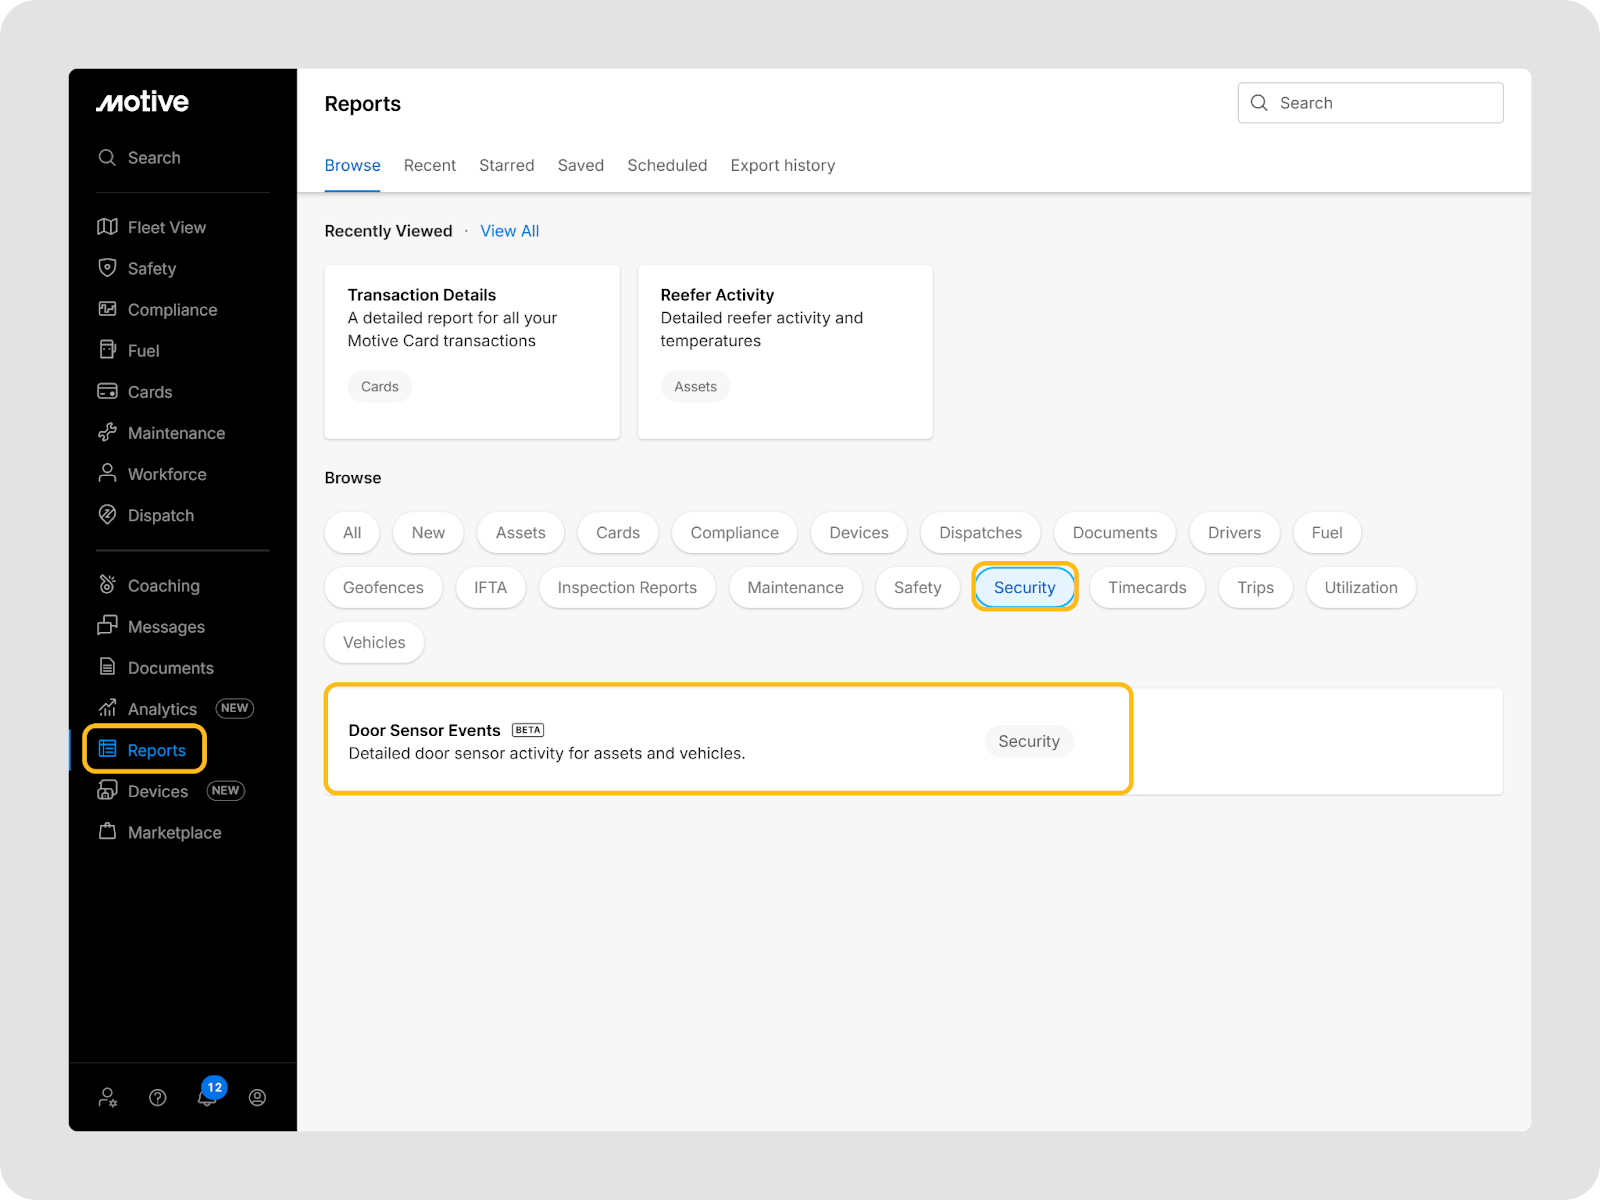Screen dimensions: 1600x1200
Task: Click the Maintenance wrench icon
Action: pos(107,433)
